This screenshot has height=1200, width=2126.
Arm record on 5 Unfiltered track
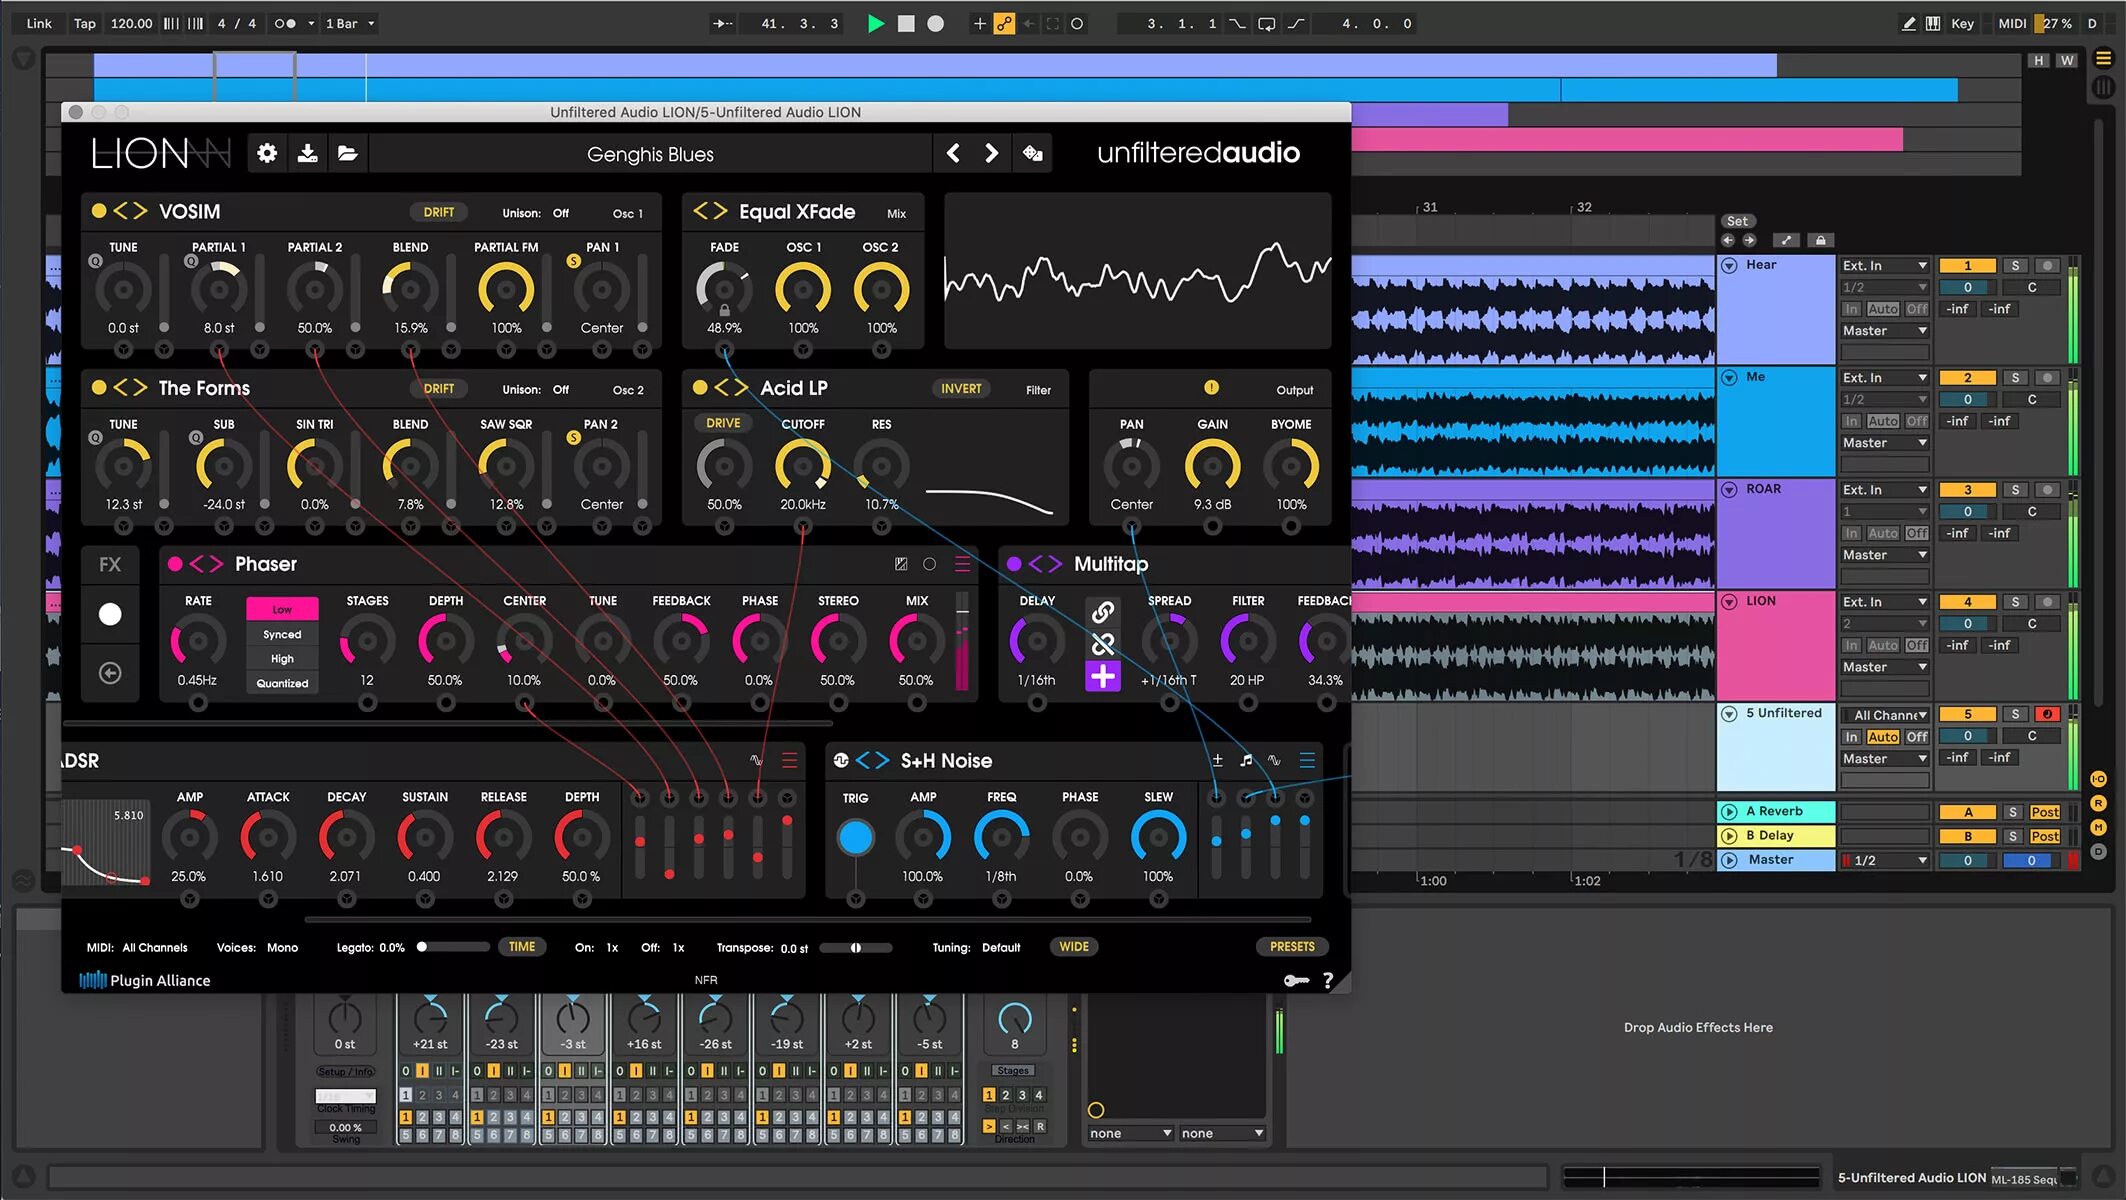tap(2047, 714)
